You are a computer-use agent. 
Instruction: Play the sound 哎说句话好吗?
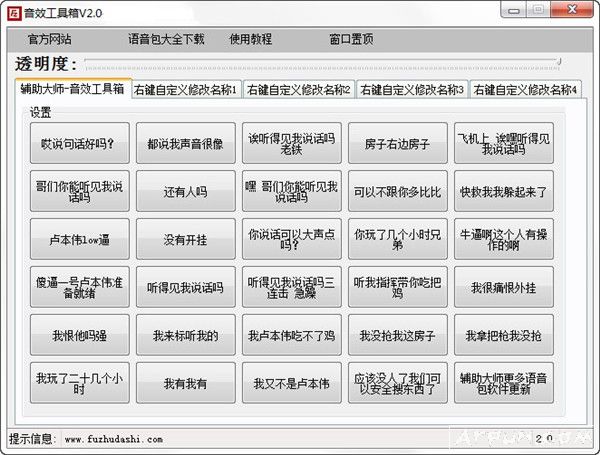[80, 143]
